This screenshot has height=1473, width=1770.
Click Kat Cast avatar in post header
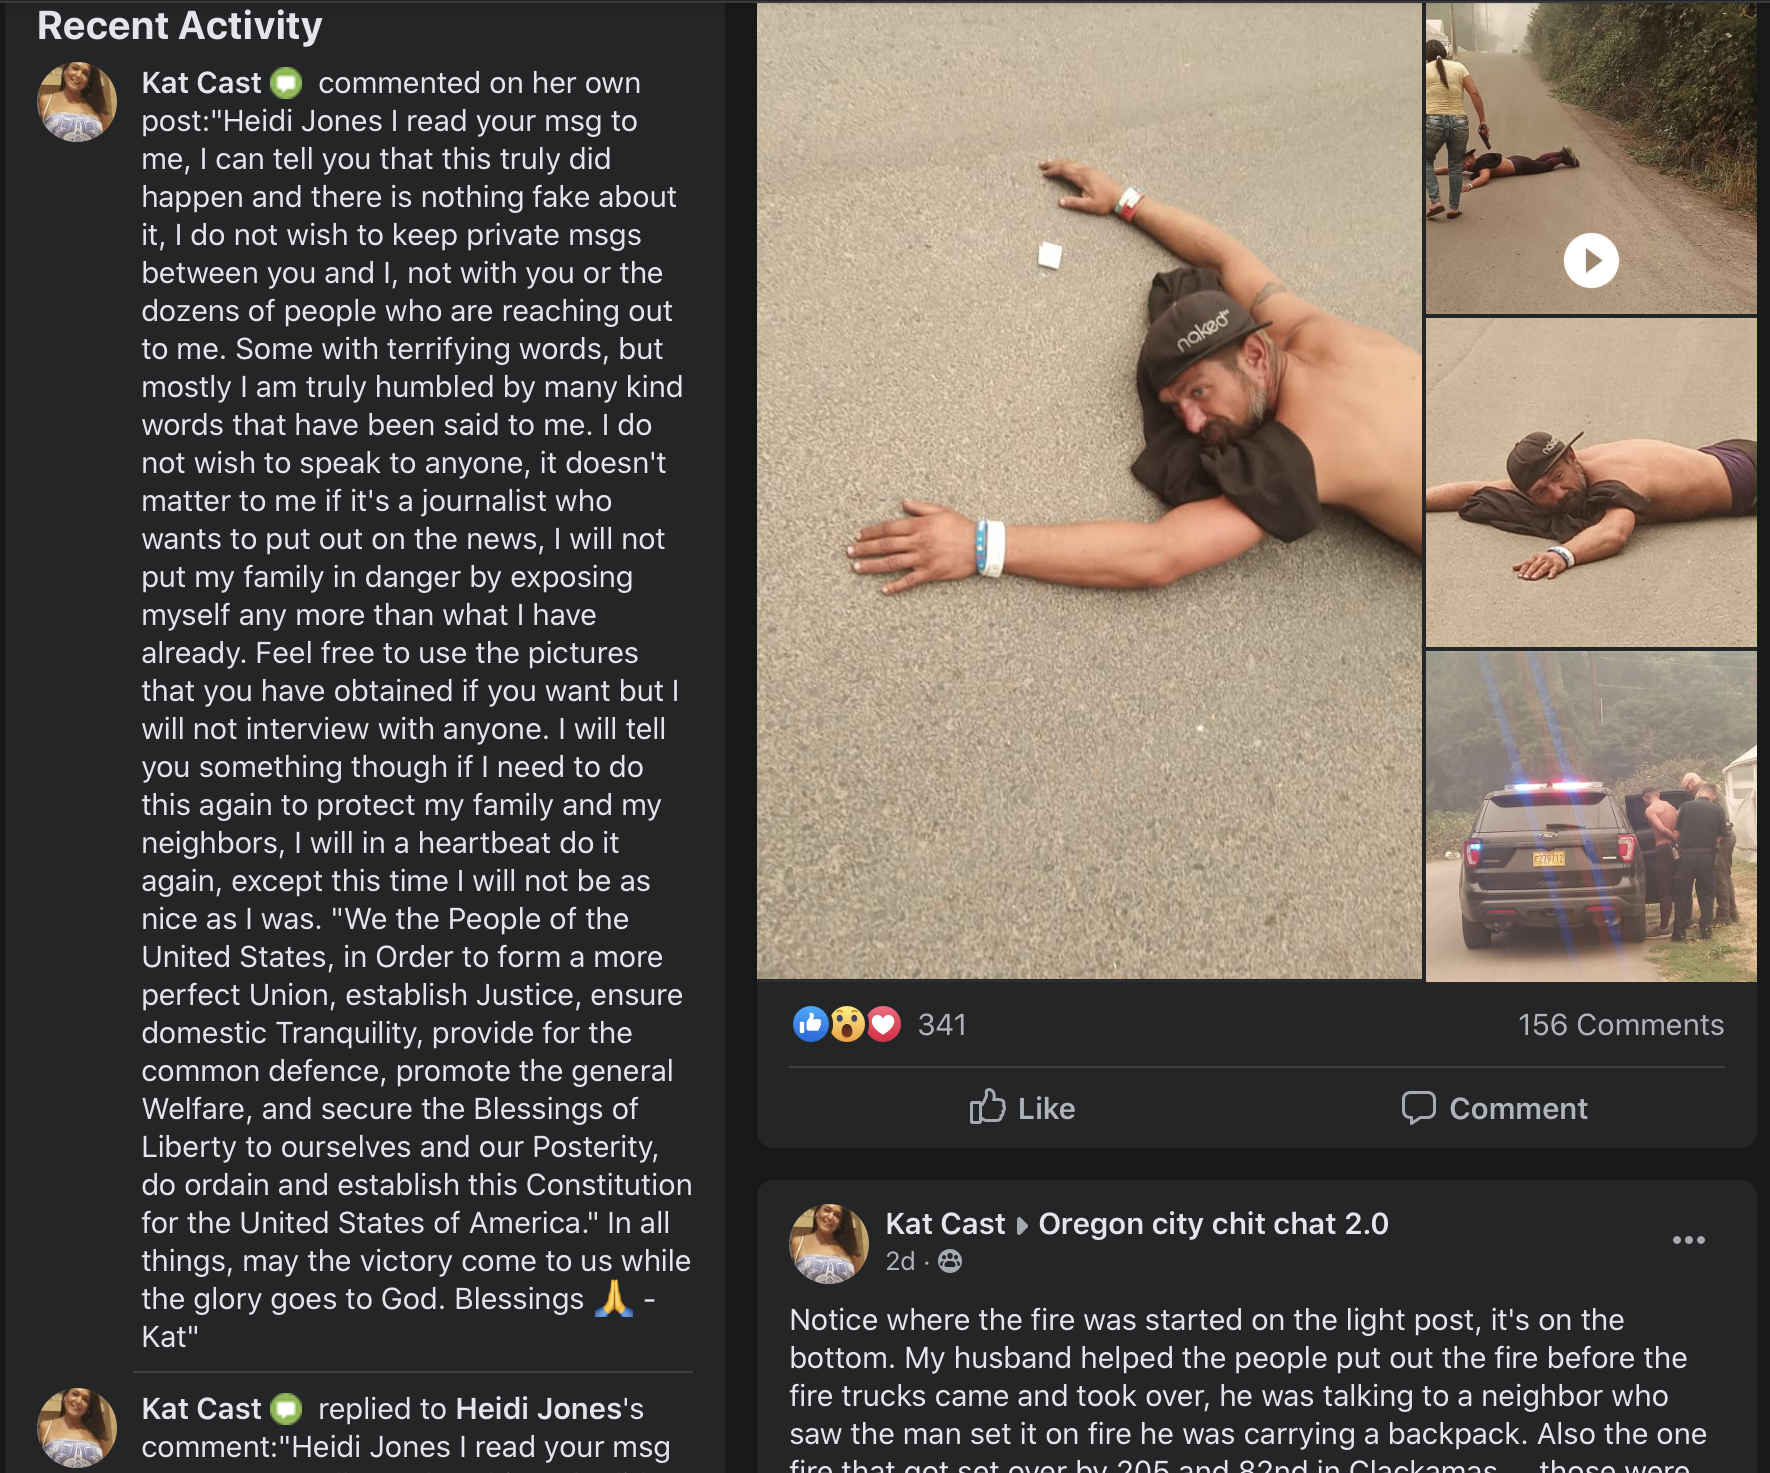click(829, 1243)
